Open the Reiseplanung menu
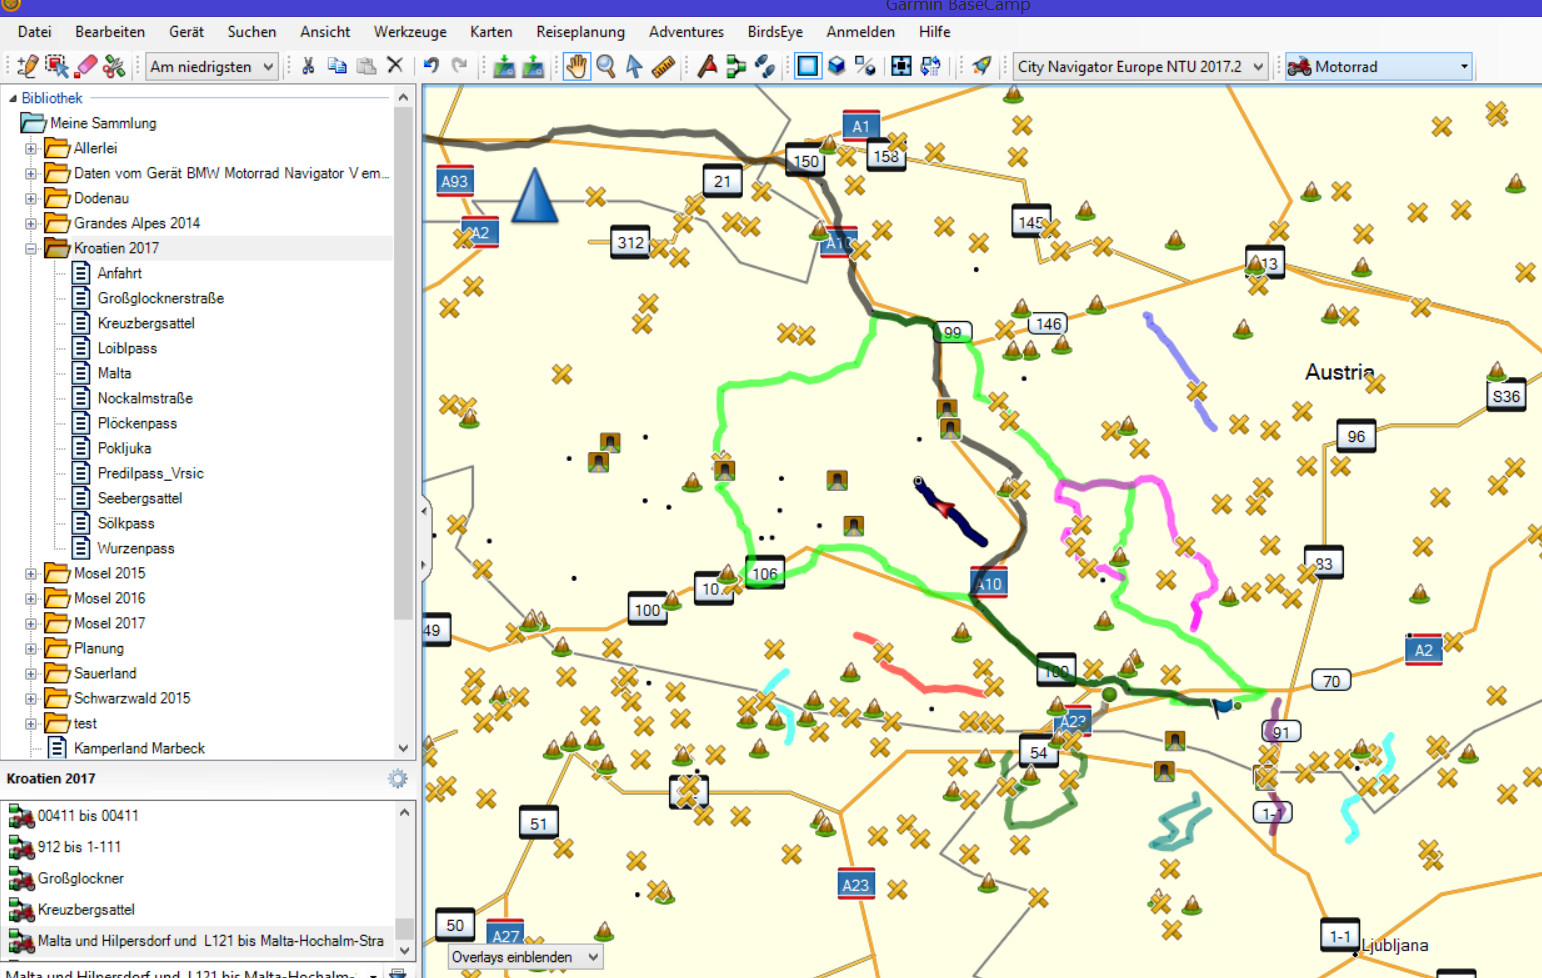Image resolution: width=1542 pixels, height=978 pixels. [x=580, y=32]
